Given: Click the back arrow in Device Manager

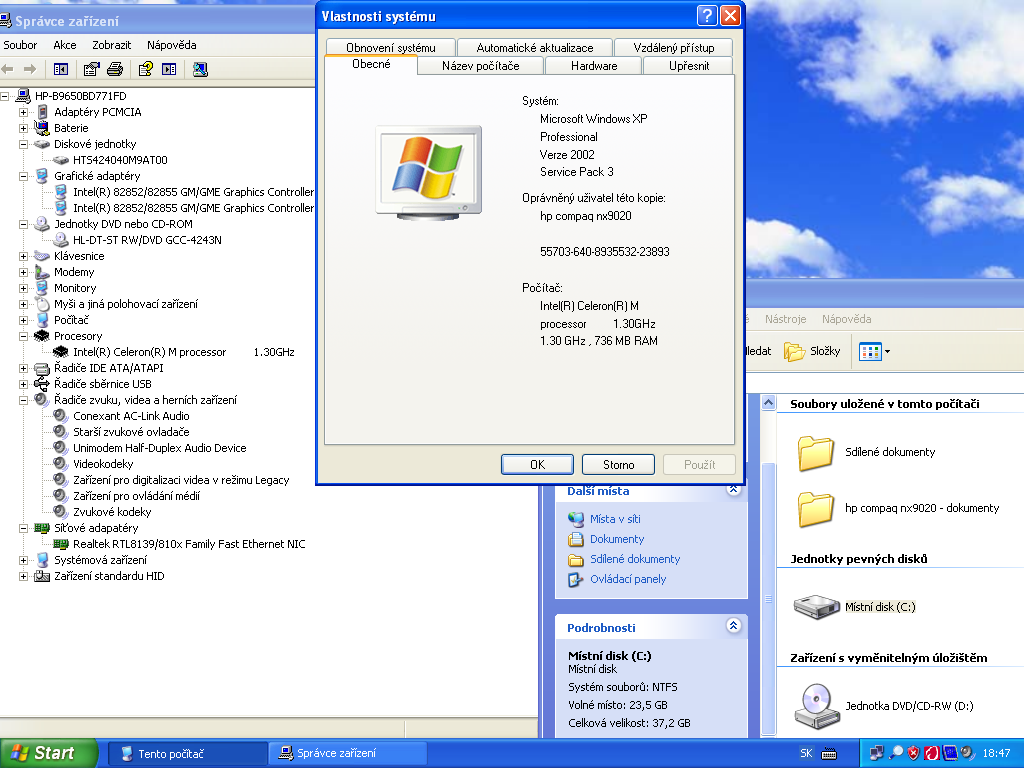Looking at the screenshot, I should pyautogui.click(x=8, y=69).
